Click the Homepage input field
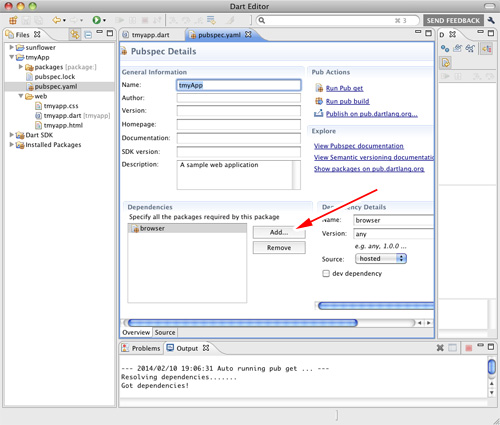The image size is (500, 425). (x=239, y=125)
